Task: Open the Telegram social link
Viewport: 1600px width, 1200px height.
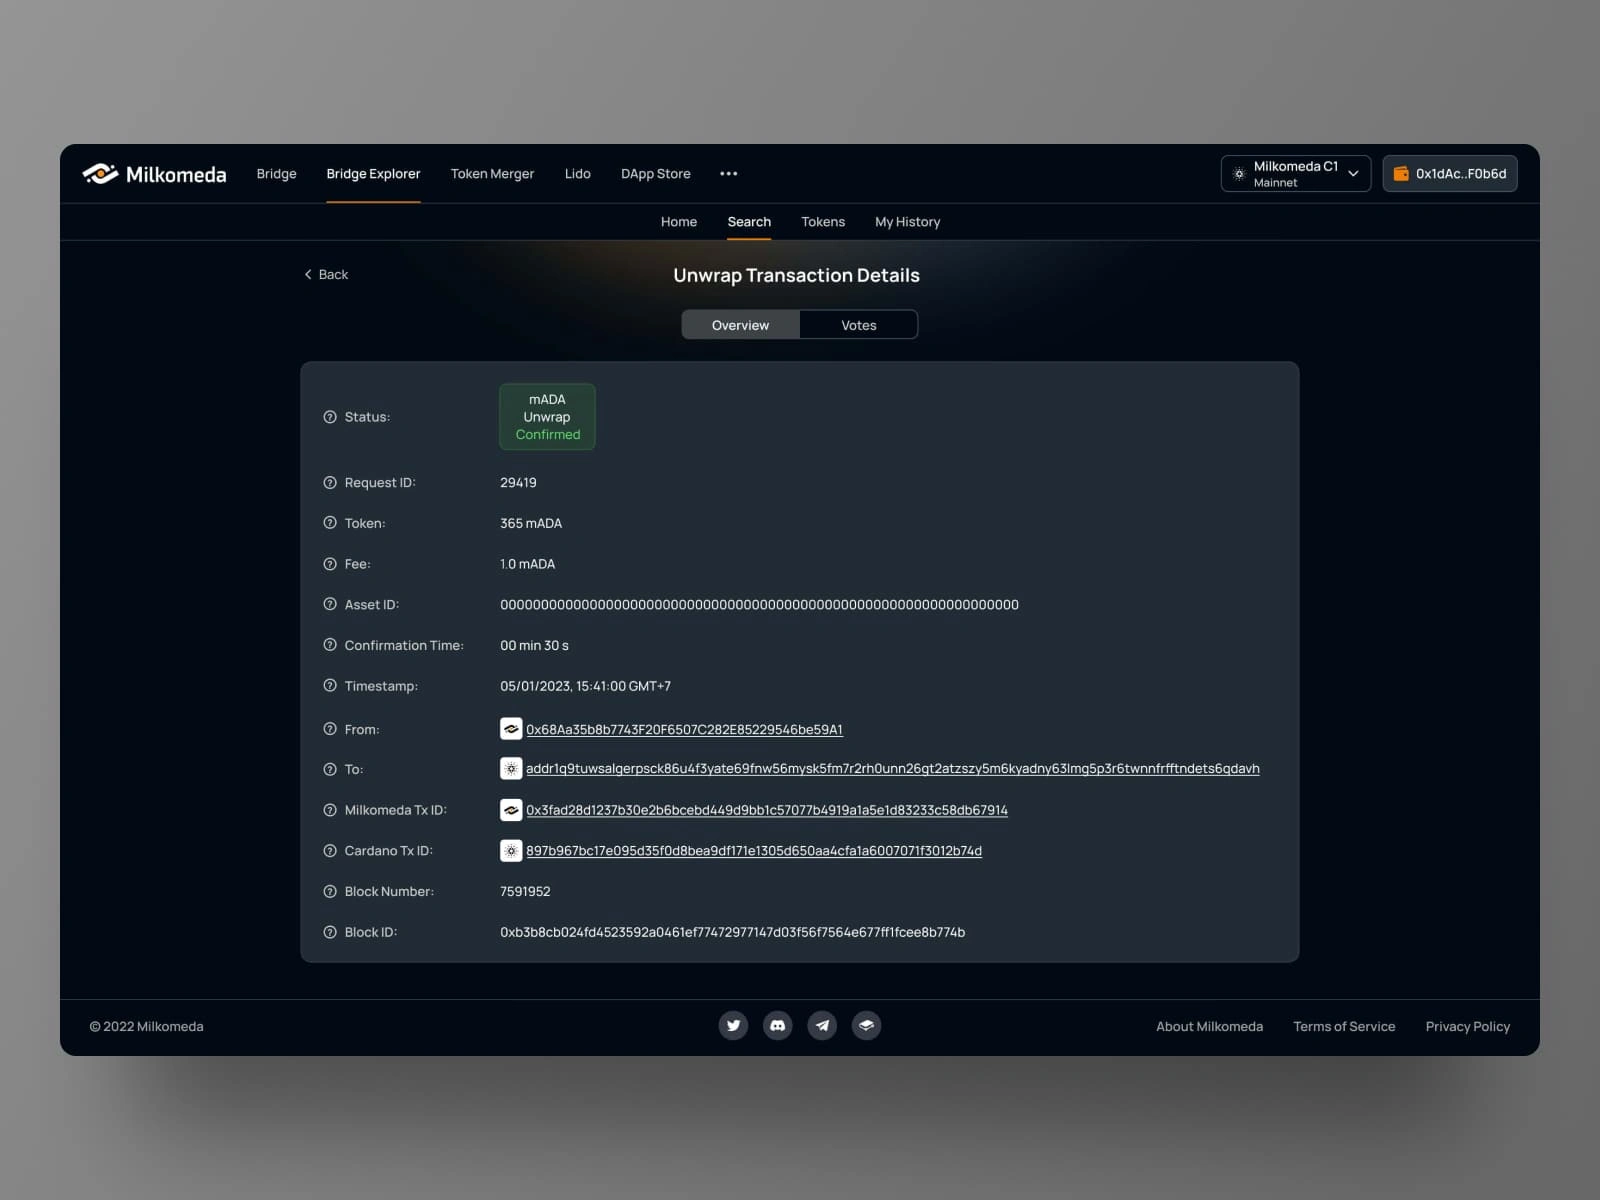Action: tap(822, 1026)
